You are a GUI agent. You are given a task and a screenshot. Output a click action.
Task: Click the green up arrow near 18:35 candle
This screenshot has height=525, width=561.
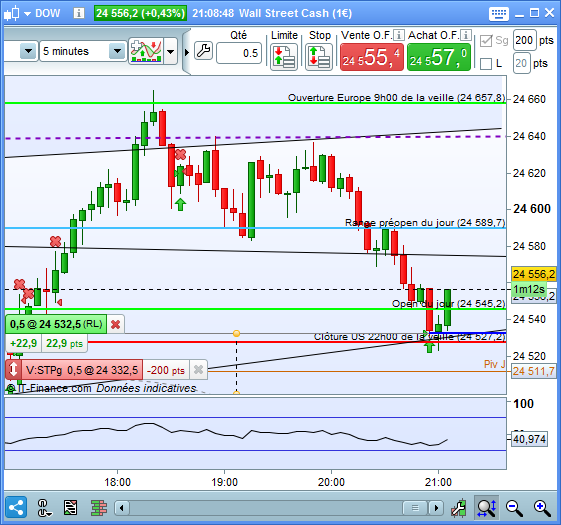pos(180,204)
